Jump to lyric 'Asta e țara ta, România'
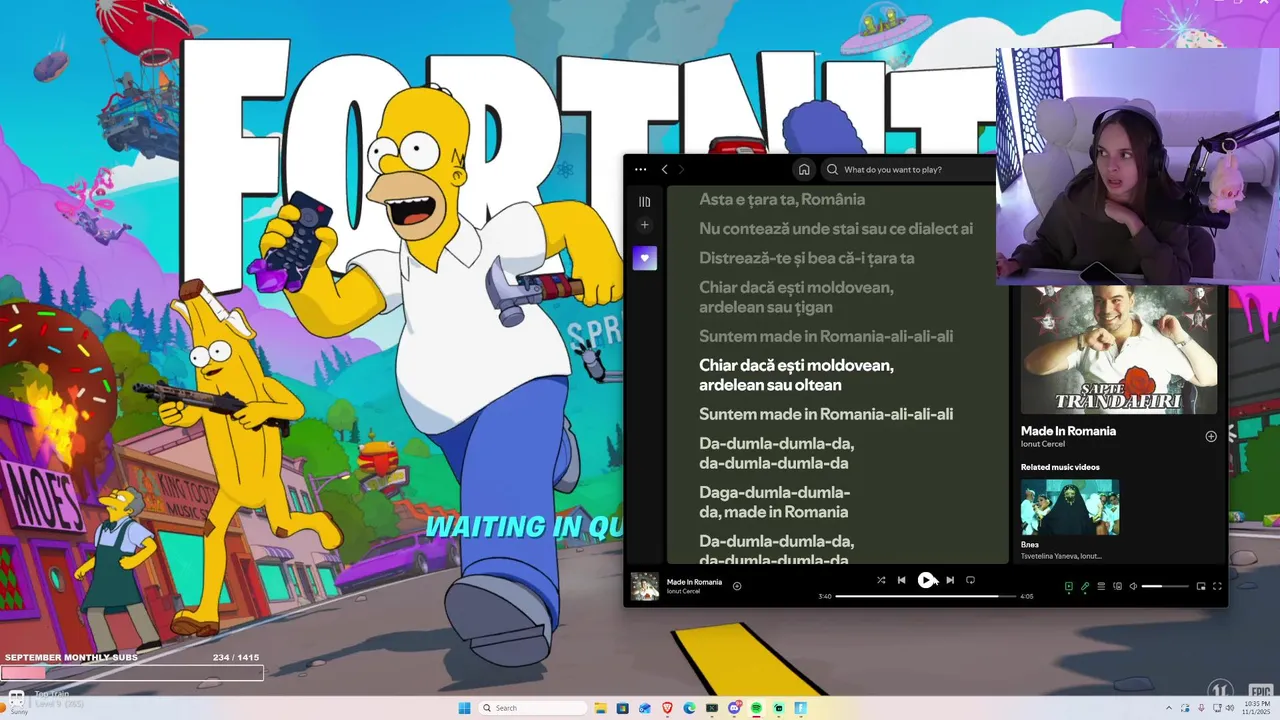1280x720 pixels. point(782,199)
